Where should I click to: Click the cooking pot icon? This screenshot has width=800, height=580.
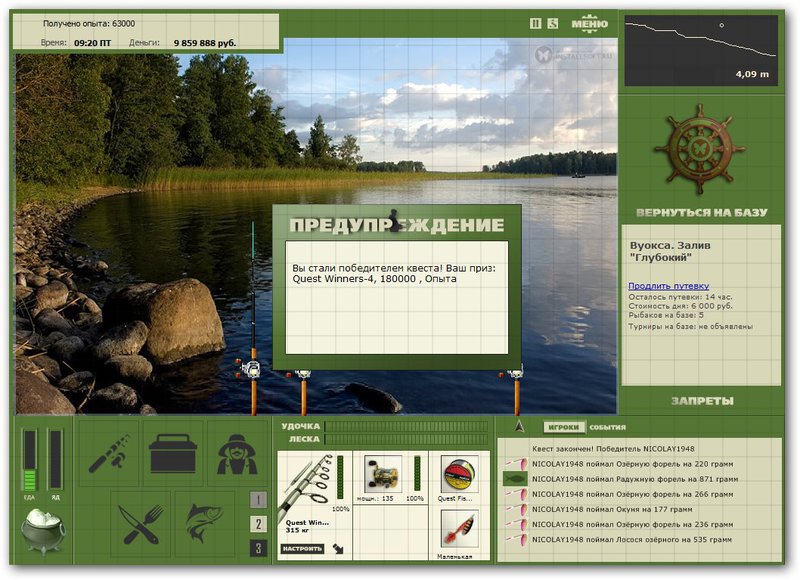43,531
